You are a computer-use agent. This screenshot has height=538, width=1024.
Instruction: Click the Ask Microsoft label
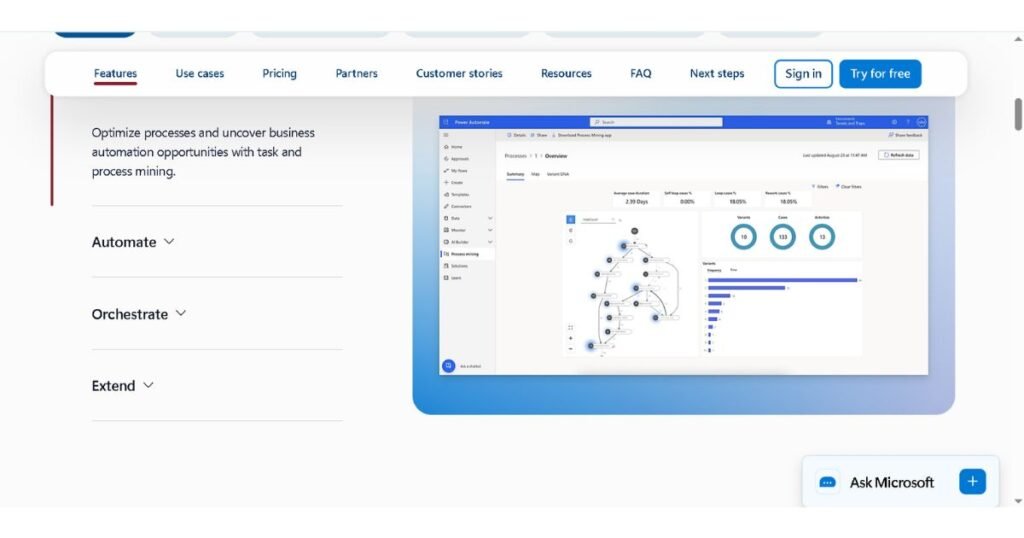[891, 483]
